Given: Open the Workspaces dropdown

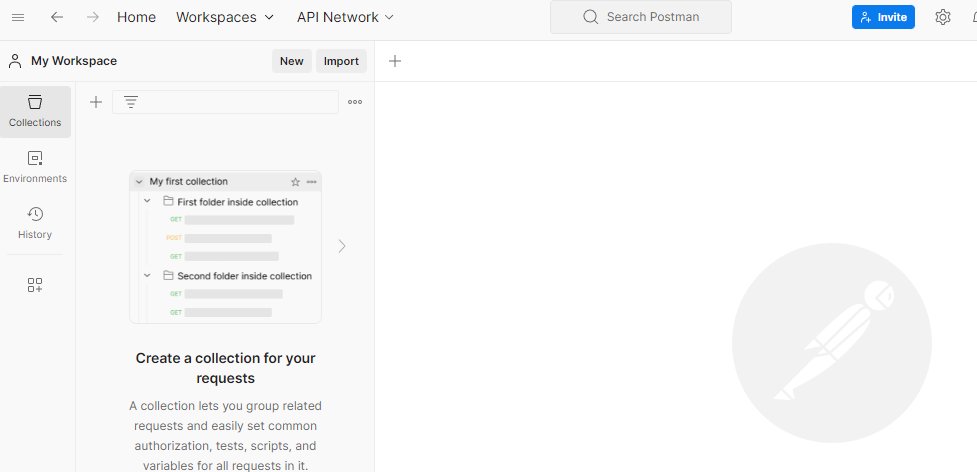Looking at the screenshot, I should coord(225,17).
